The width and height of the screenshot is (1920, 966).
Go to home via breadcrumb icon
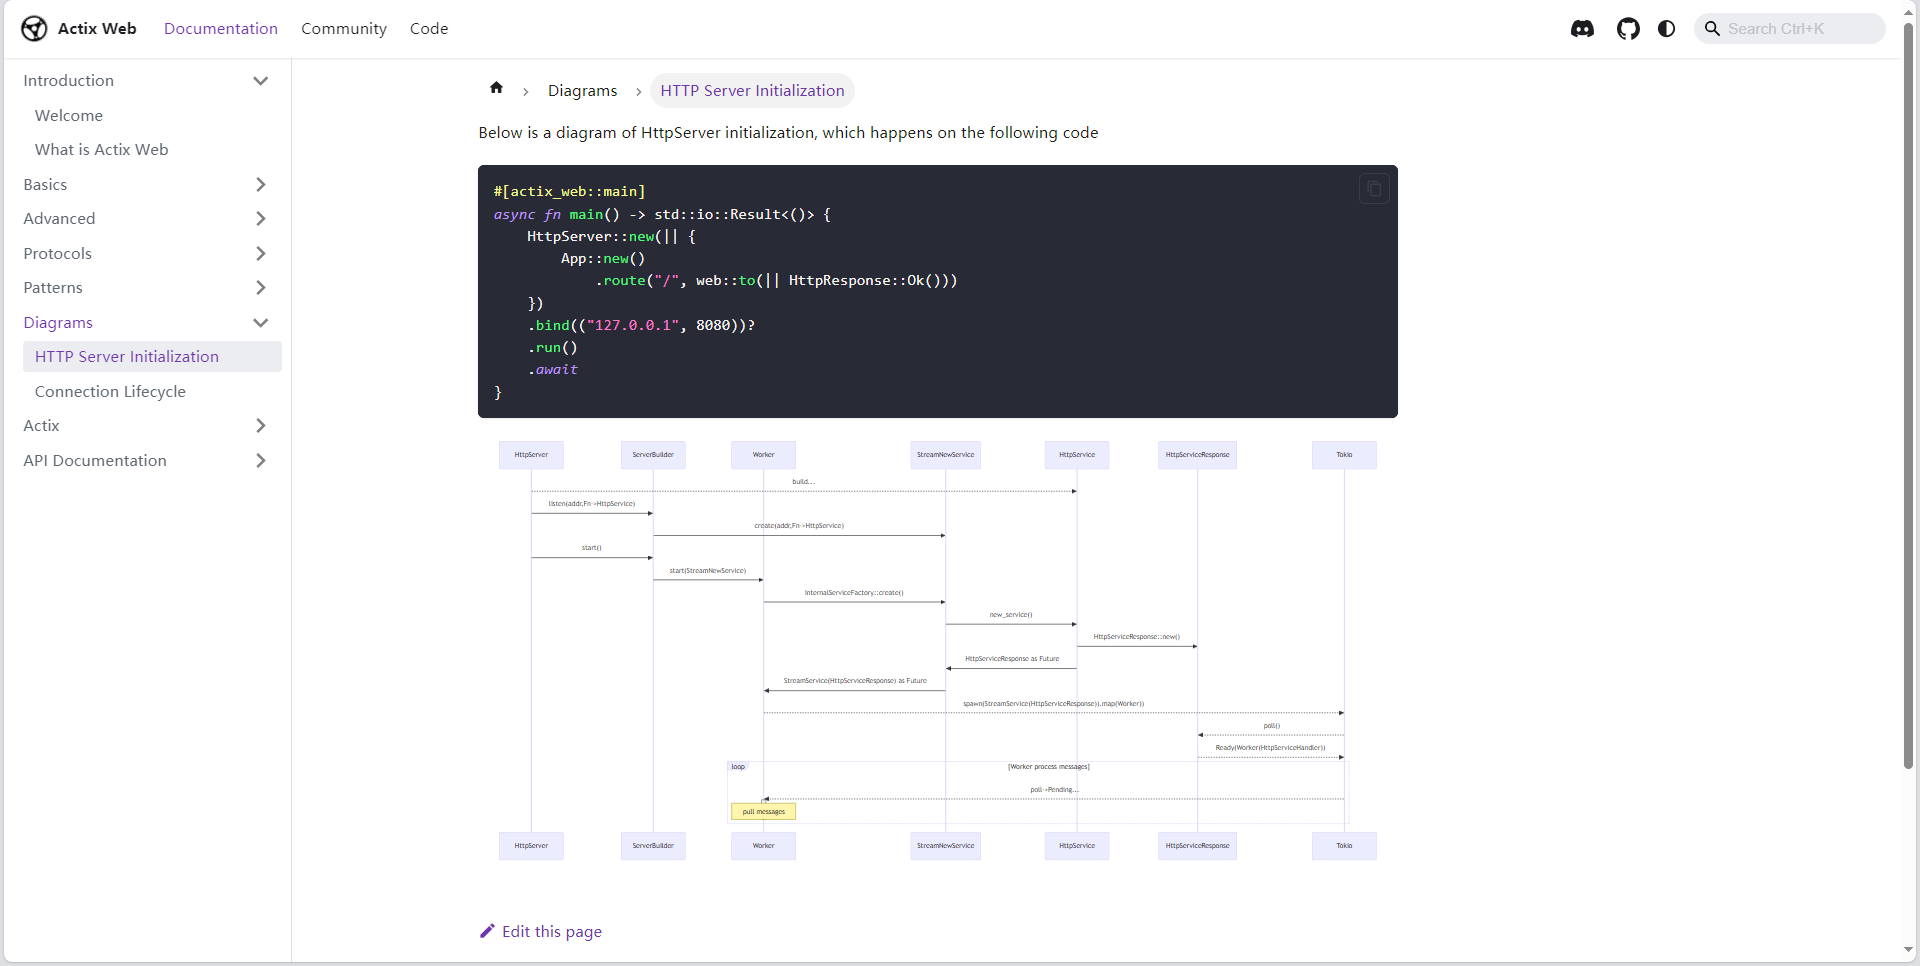[496, 88]
